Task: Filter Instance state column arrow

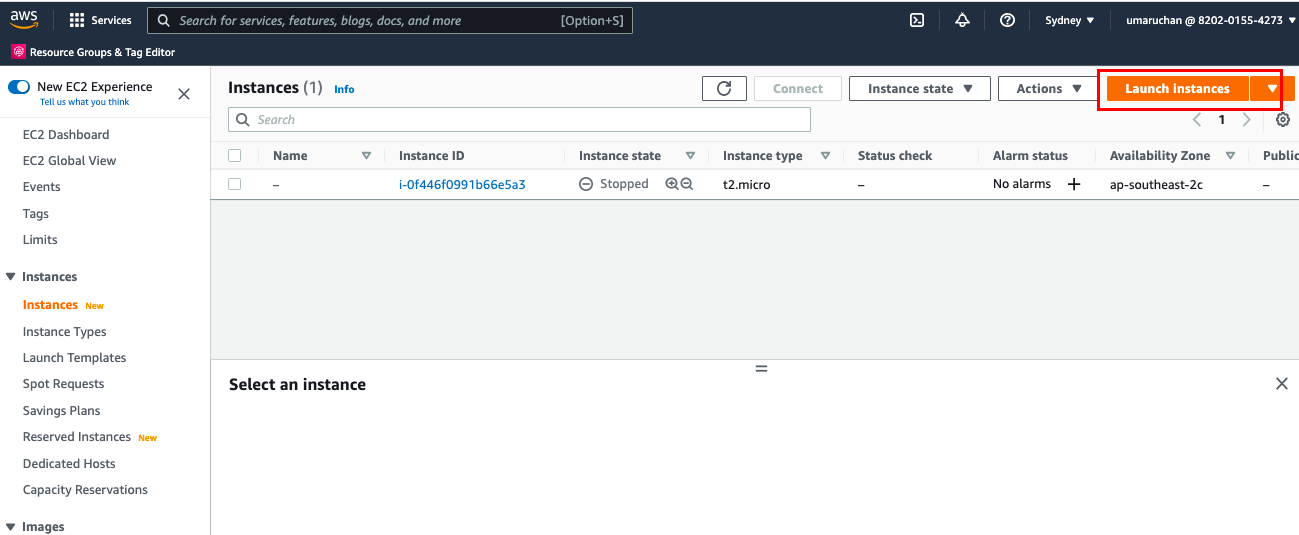Action: (690, 156)
